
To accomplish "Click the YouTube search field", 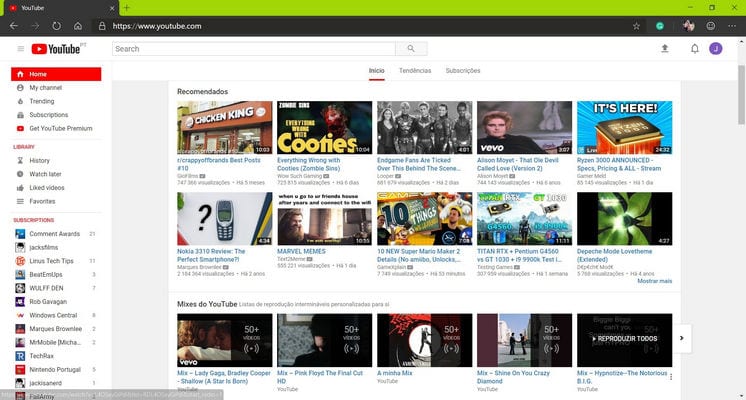I will (x=253, y=49).
